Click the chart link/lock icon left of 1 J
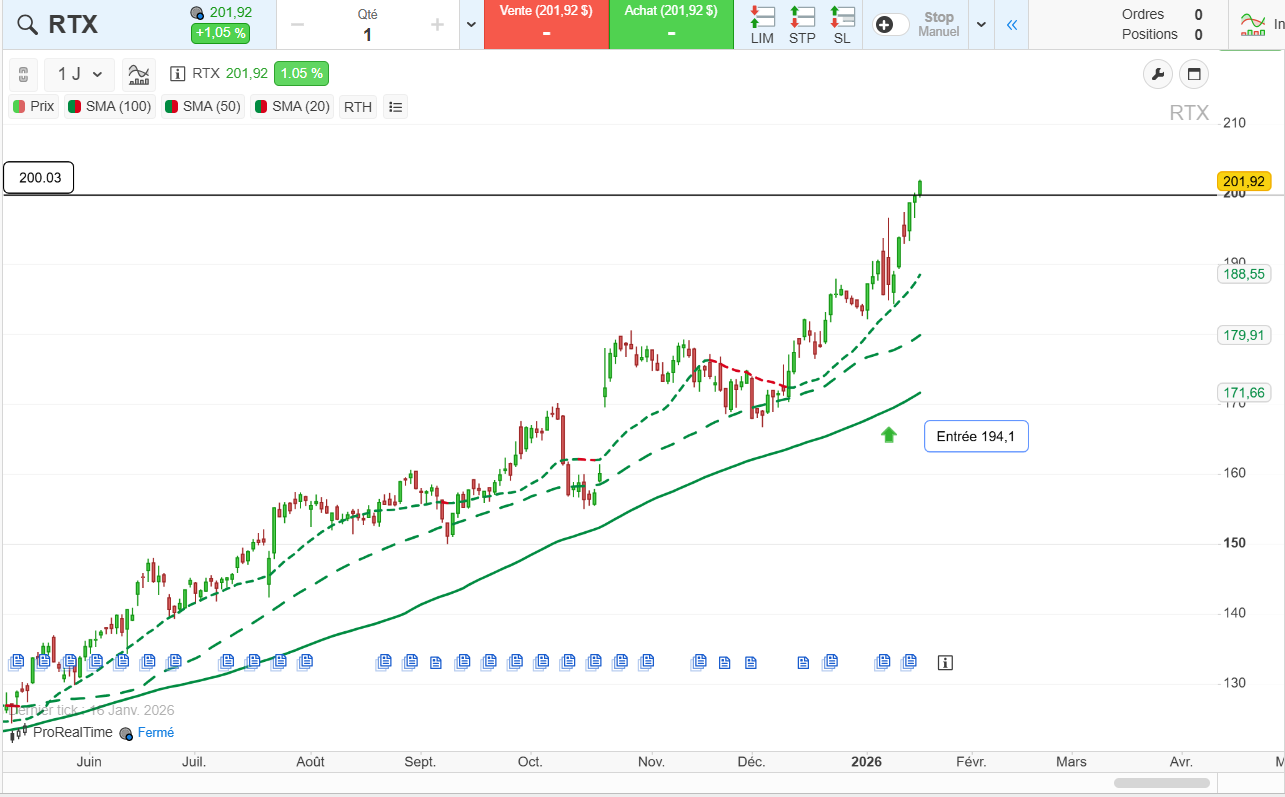The height and width of the screenshot is (797, 1285). [24, 74]
